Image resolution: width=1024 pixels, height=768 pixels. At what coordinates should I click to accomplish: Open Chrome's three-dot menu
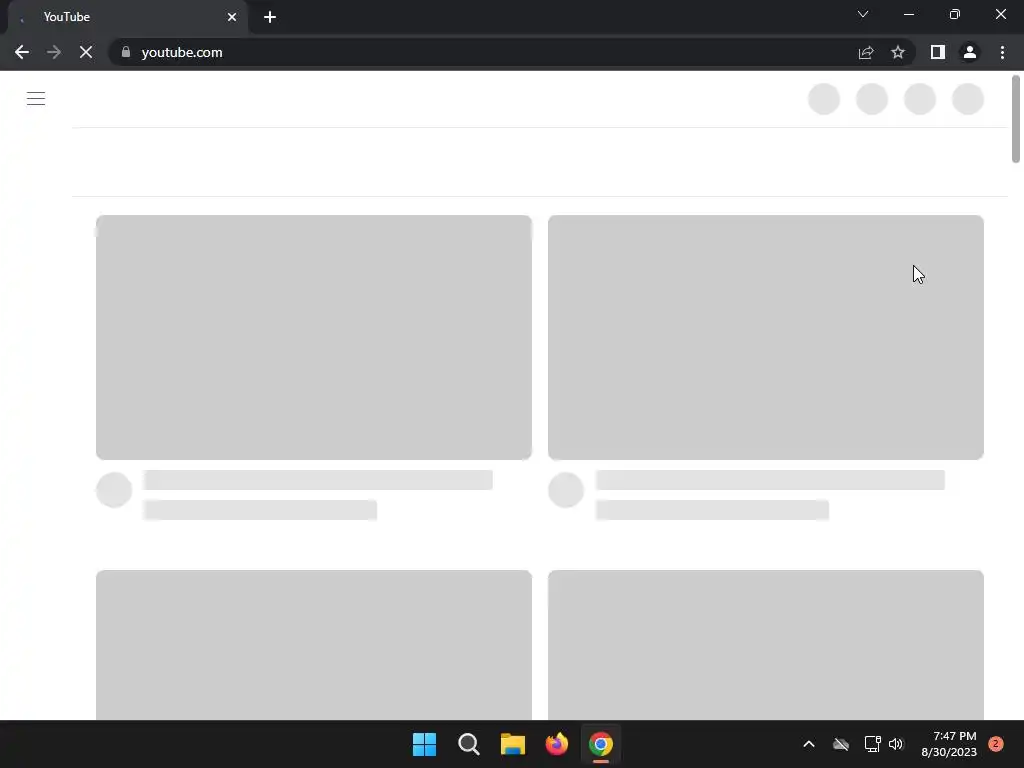coord(1002,52)
